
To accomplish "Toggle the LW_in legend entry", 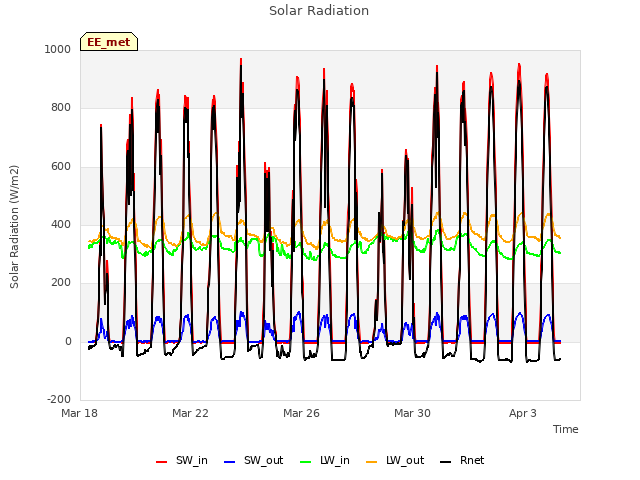I will pyautogui.click(x=324, y=460).
